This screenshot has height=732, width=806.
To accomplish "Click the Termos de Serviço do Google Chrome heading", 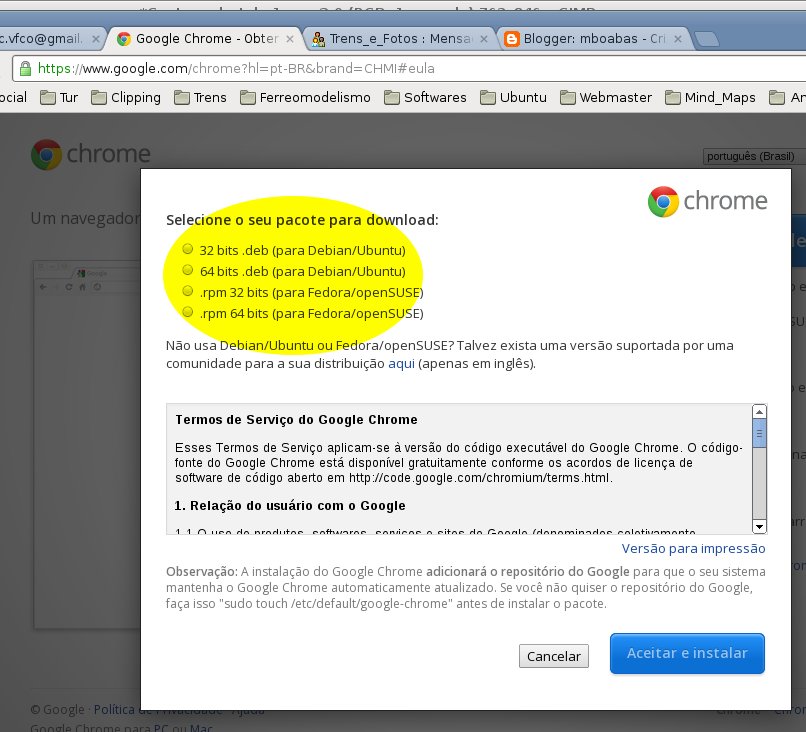I will 296,419.
